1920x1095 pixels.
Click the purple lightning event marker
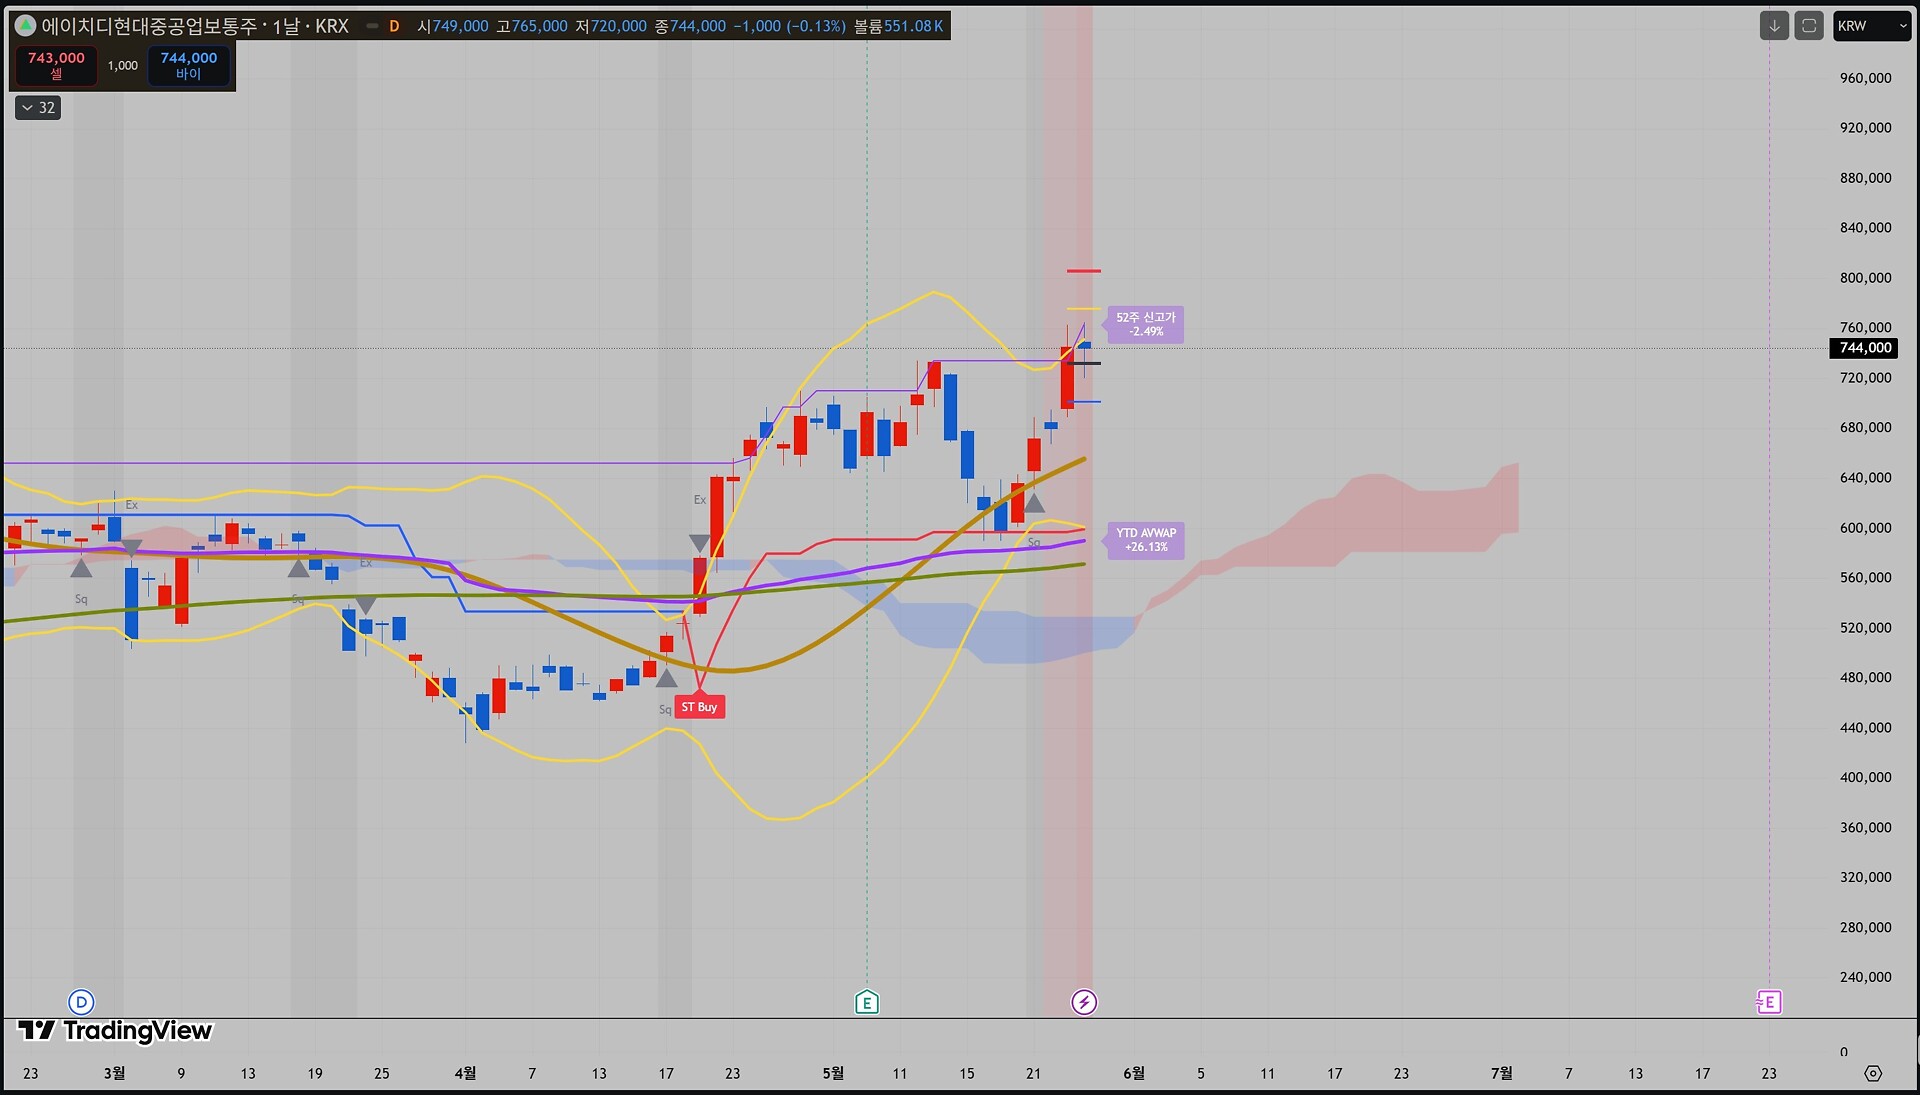[1084, 1002]
